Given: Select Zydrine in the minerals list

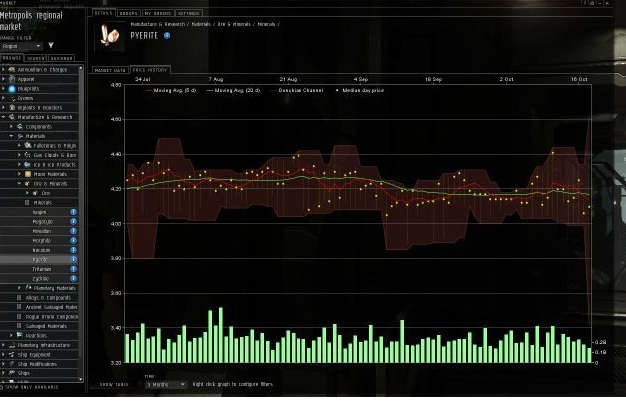Looking at the screenshot, I should pyautogui.click(x=40, y=279).
